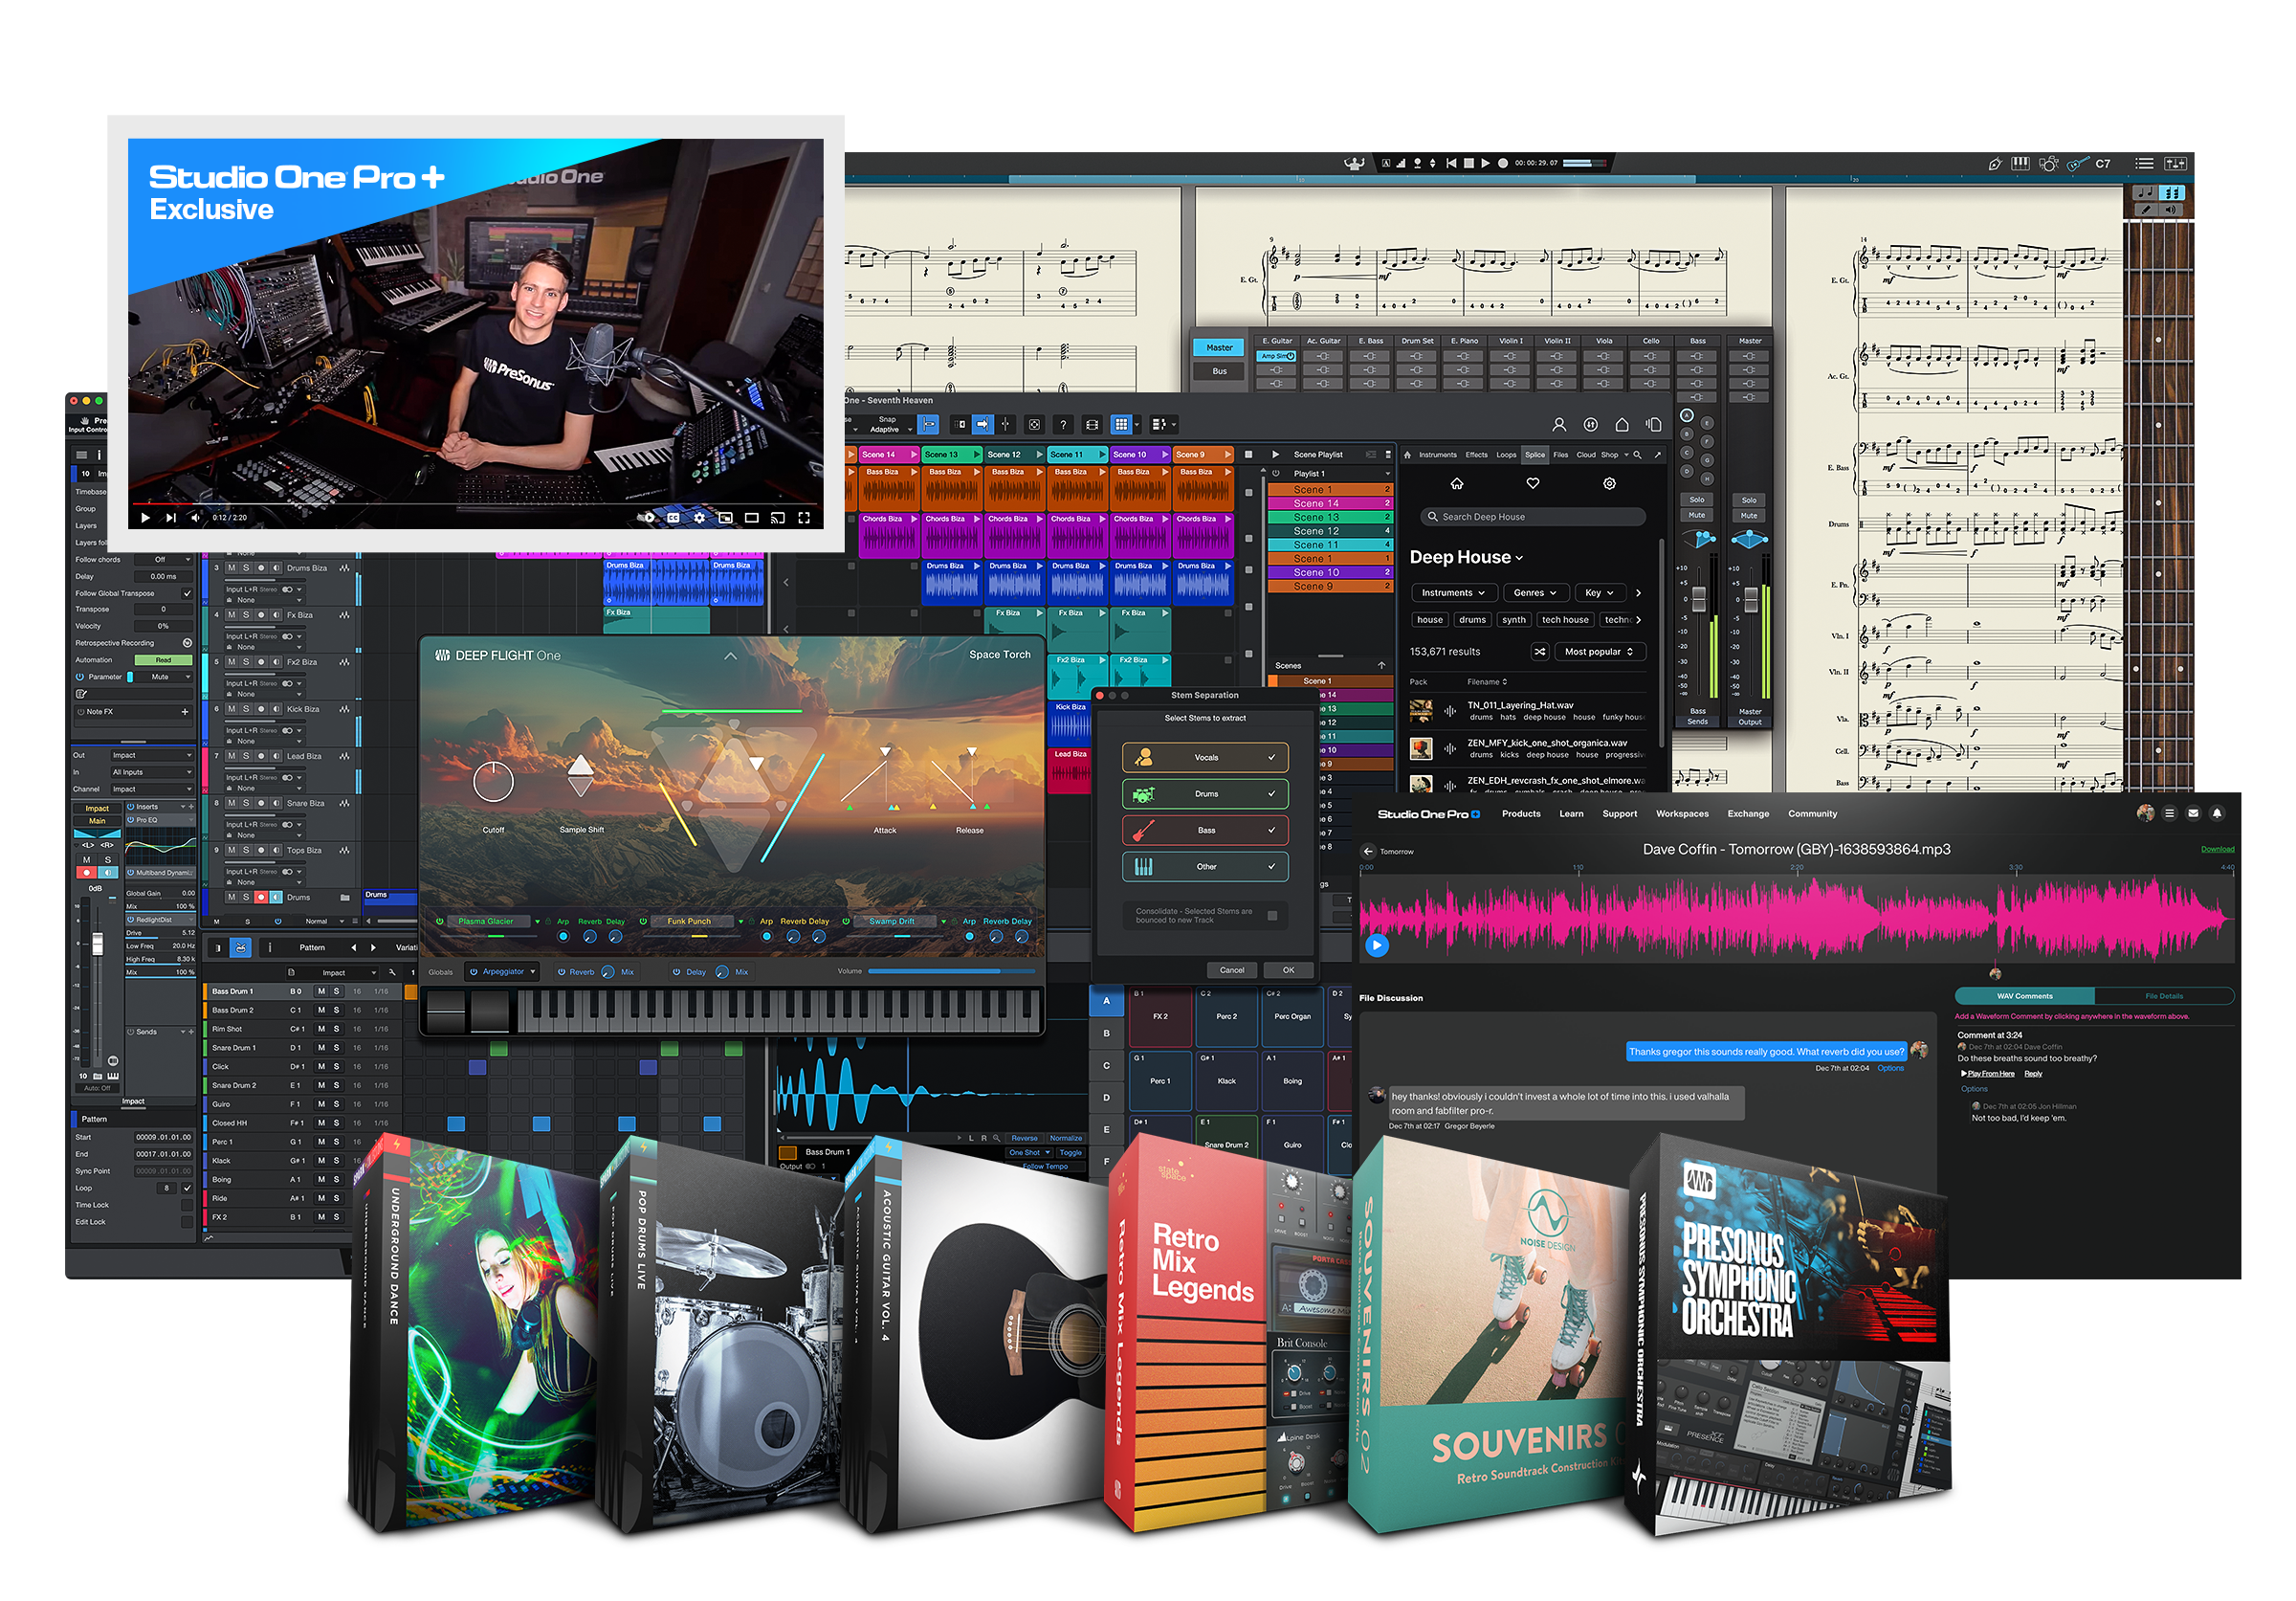
Task: Click the DEEP FLIGHT One Volume slider
Action: pyautogui.click(x=952, y=971)
